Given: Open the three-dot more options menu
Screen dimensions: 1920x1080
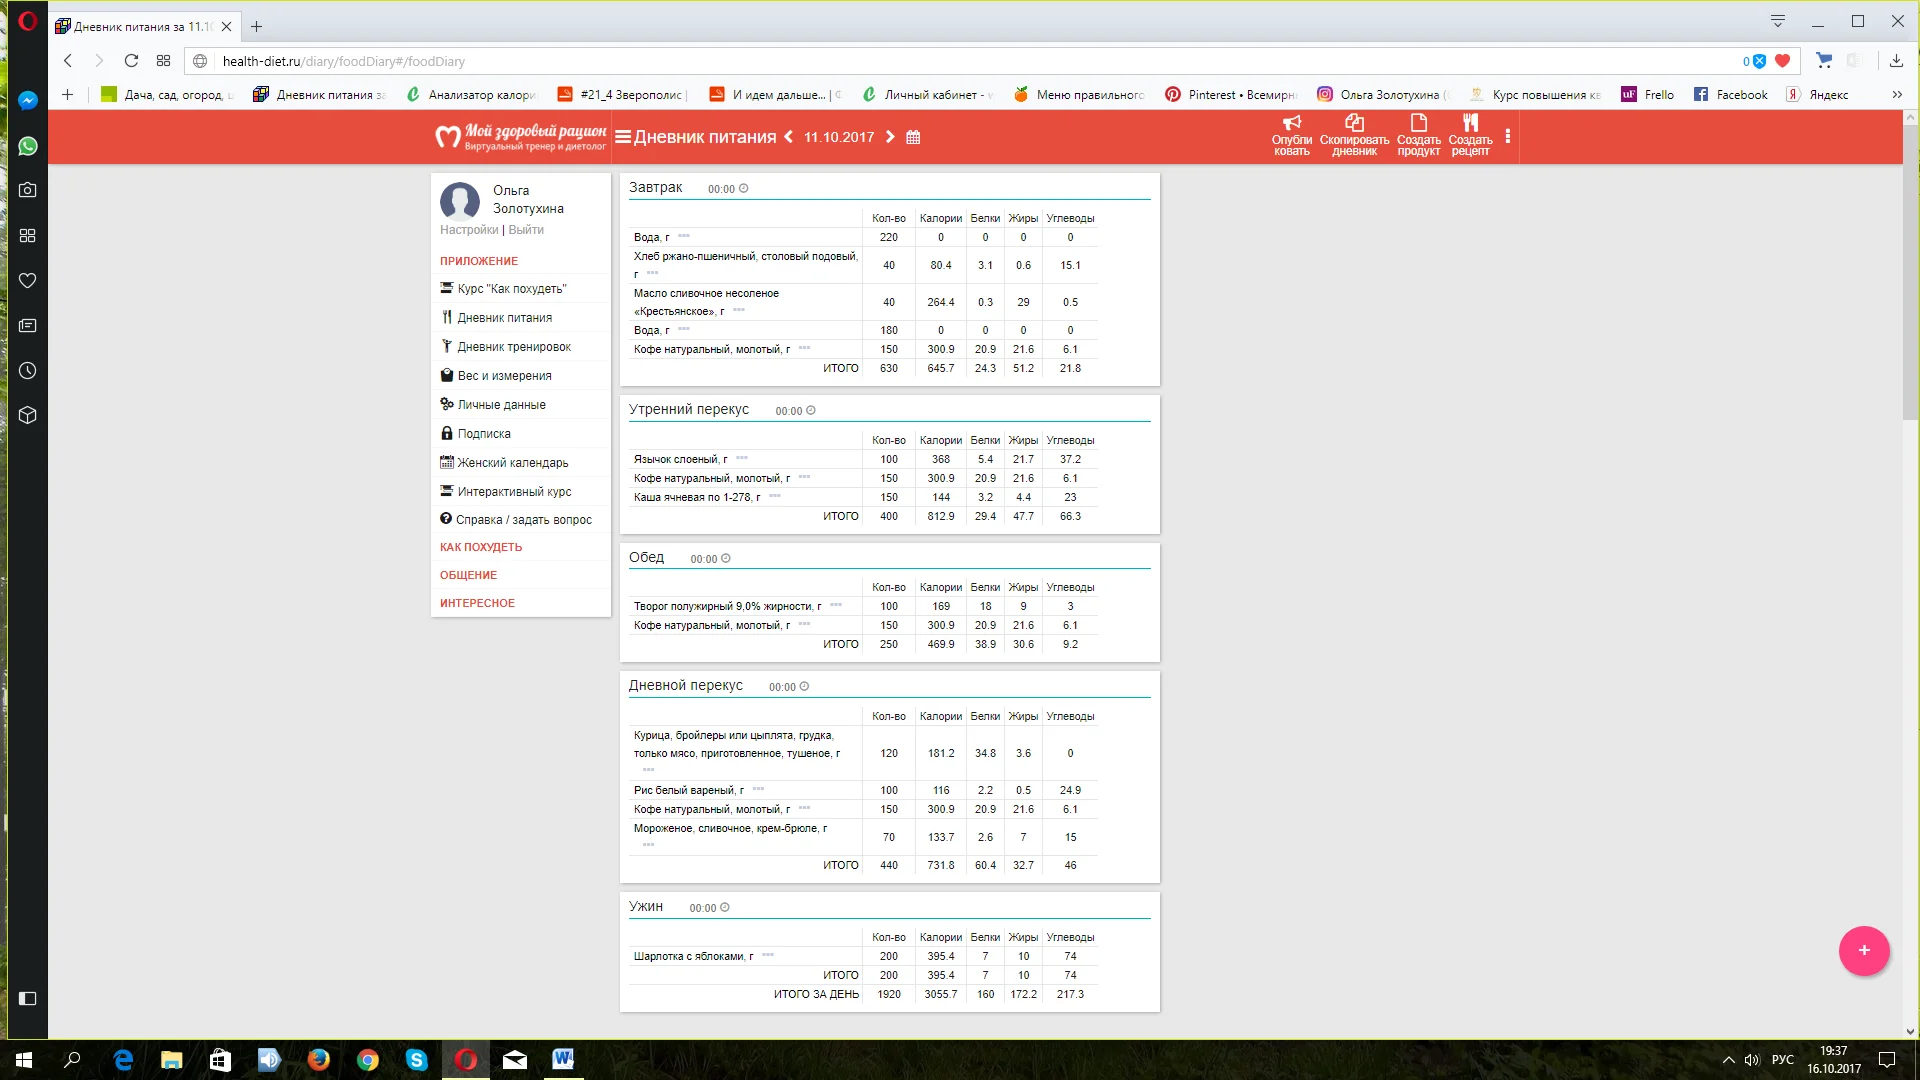Looking at the screenshot, I should (x=1507, y=137).
